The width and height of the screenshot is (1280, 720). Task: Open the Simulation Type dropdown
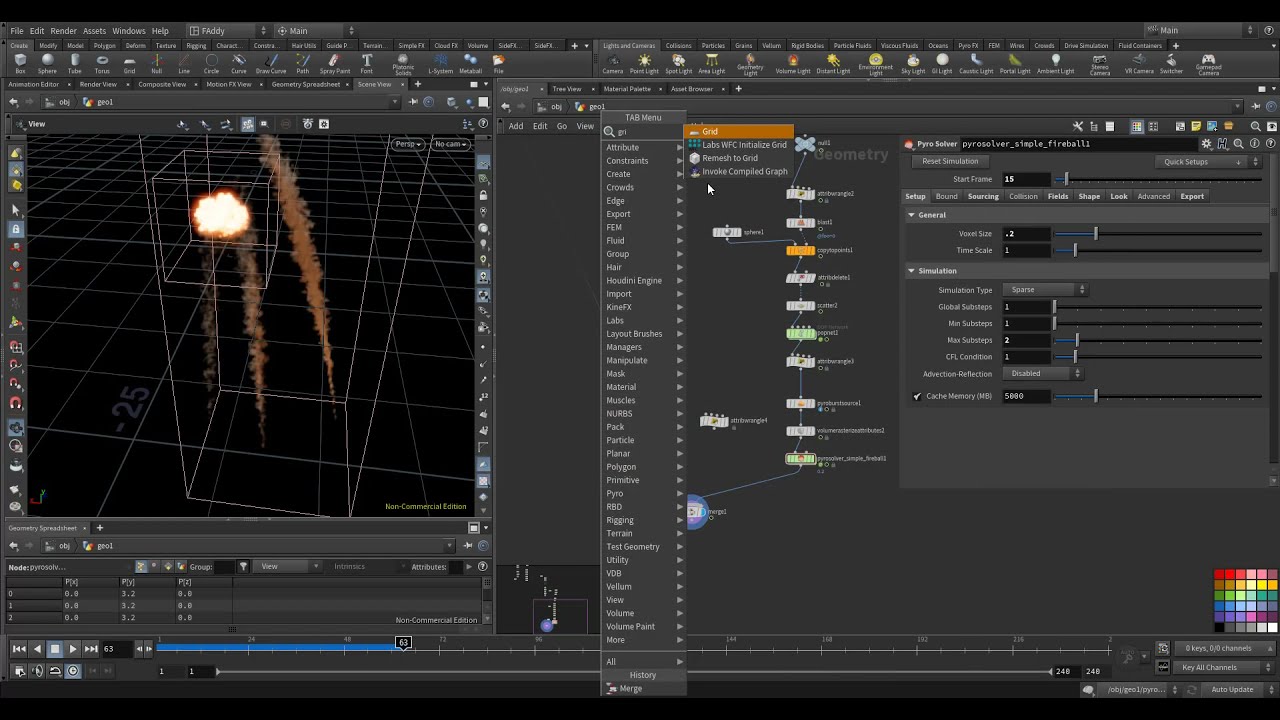click(x=1046, y=290)
